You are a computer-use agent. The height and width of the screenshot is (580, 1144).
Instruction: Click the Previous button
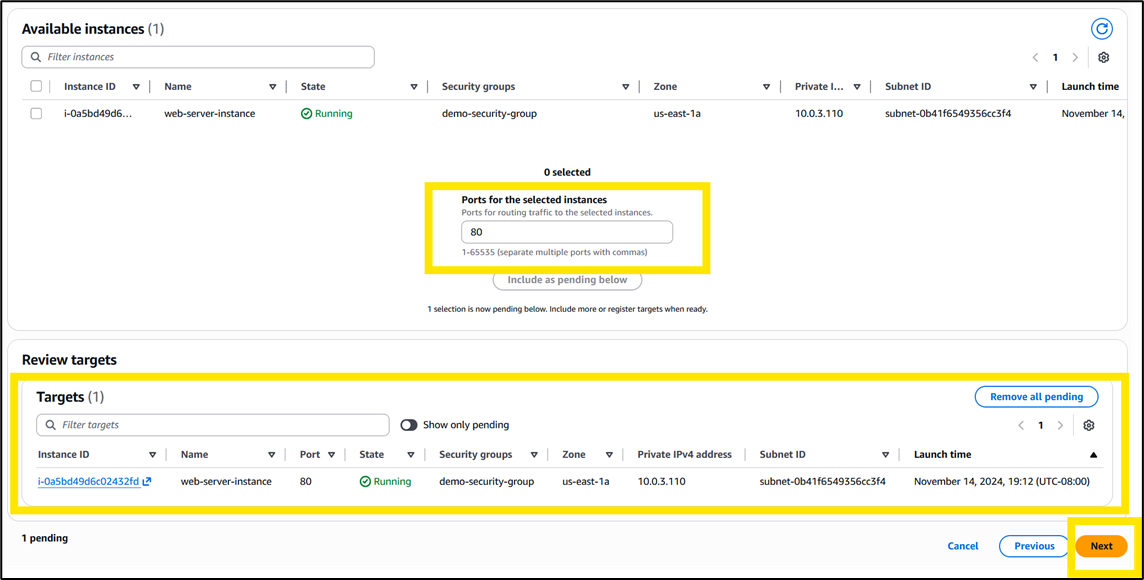[1034, 546]
